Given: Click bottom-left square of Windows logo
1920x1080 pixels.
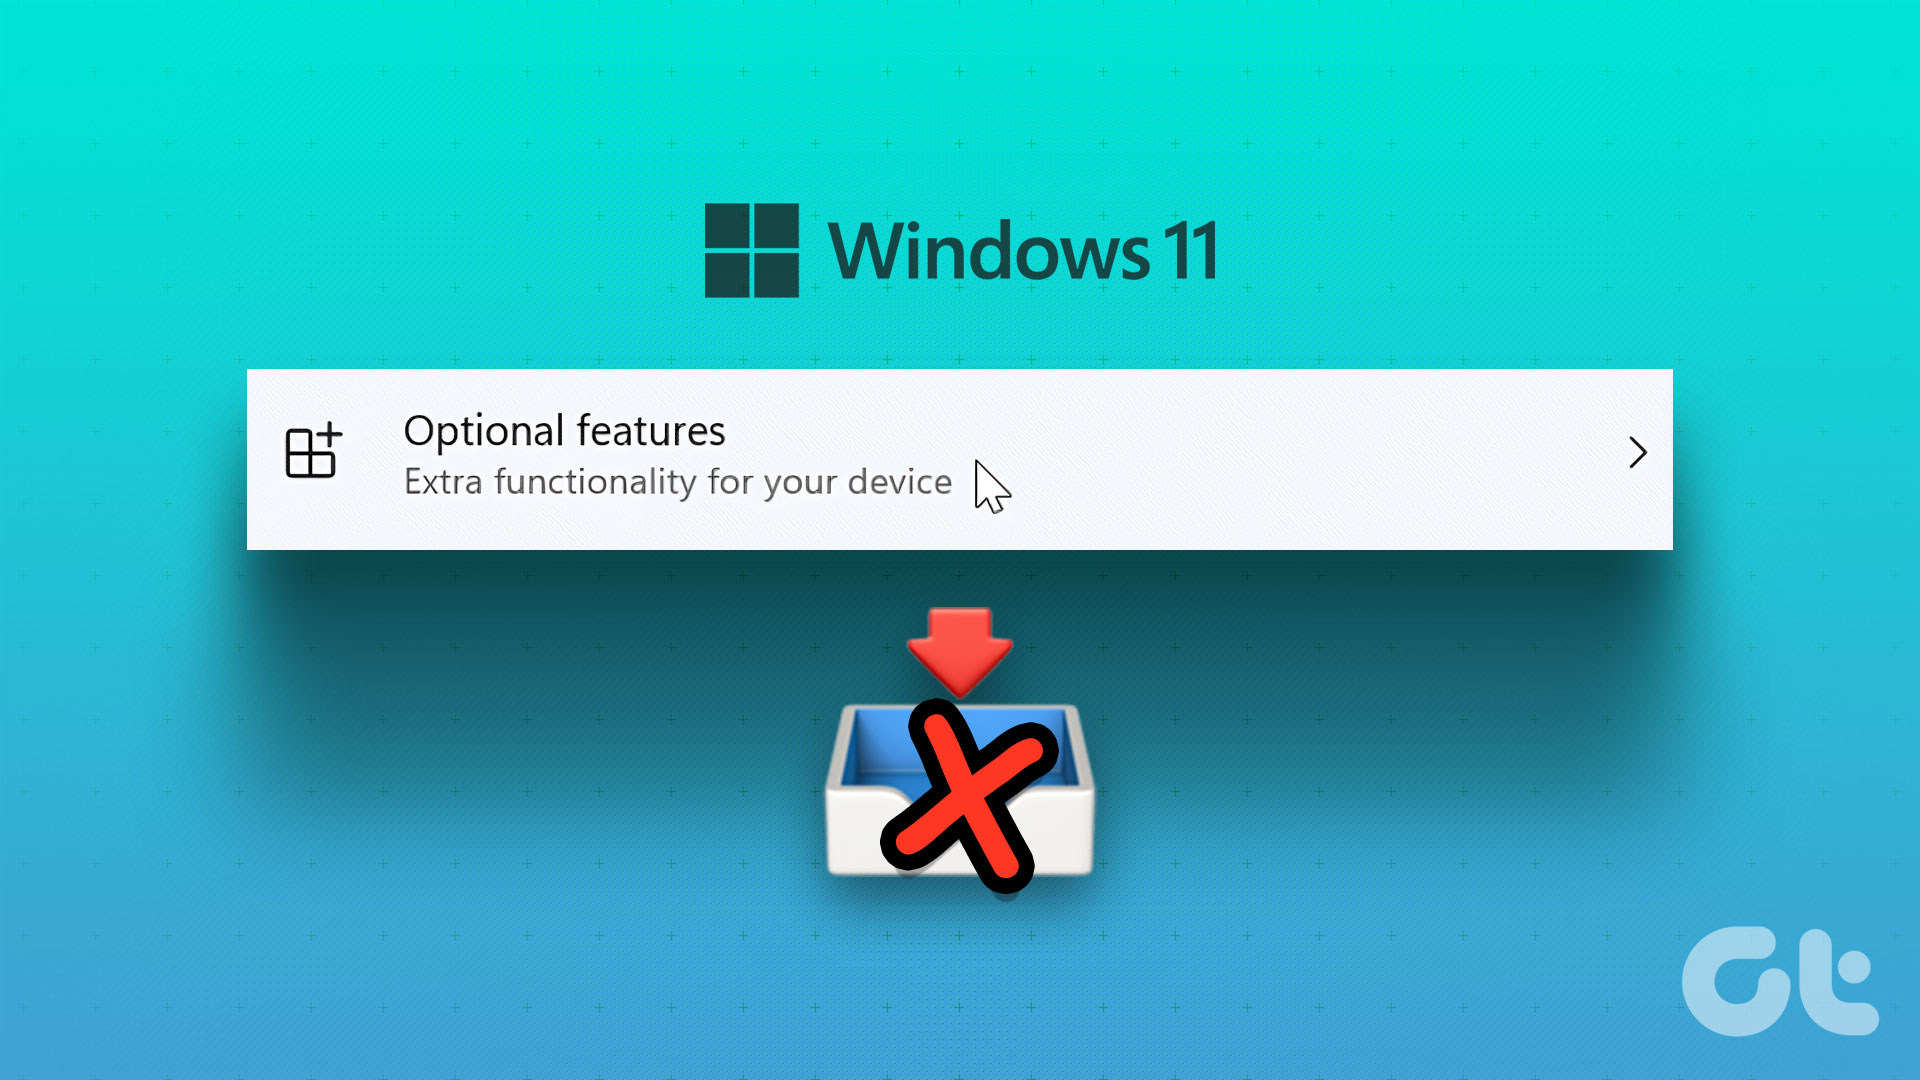Looking at the screenshot, I should pyautogui.click(x=727, y=275).
